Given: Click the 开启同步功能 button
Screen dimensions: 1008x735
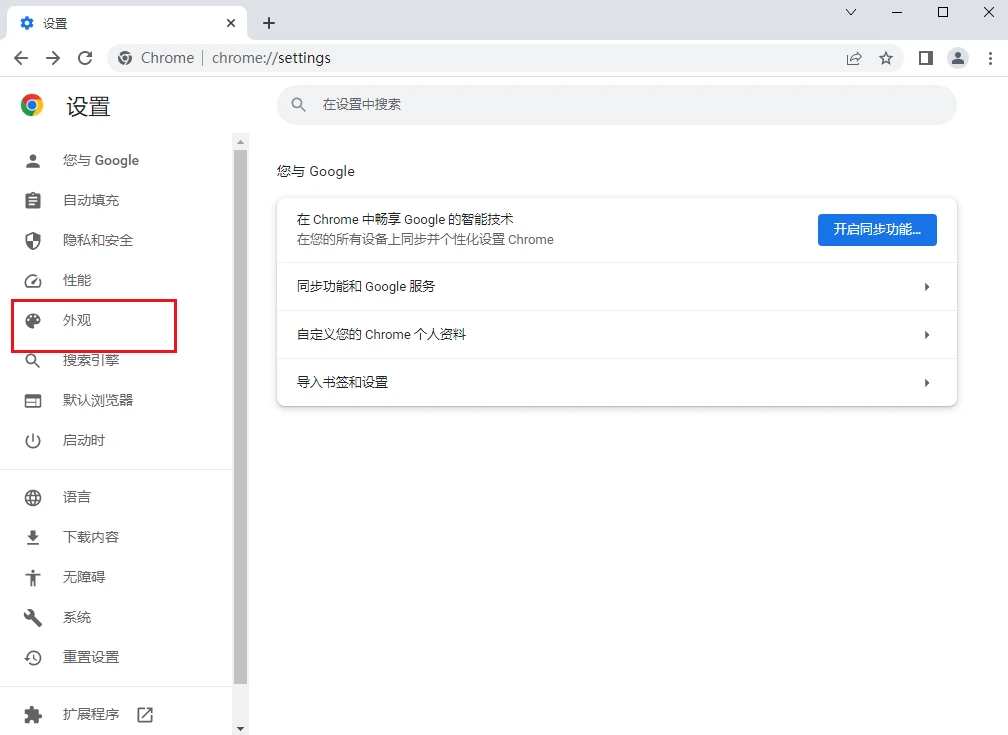Looking at the screenshot, I should pos(876,230).
